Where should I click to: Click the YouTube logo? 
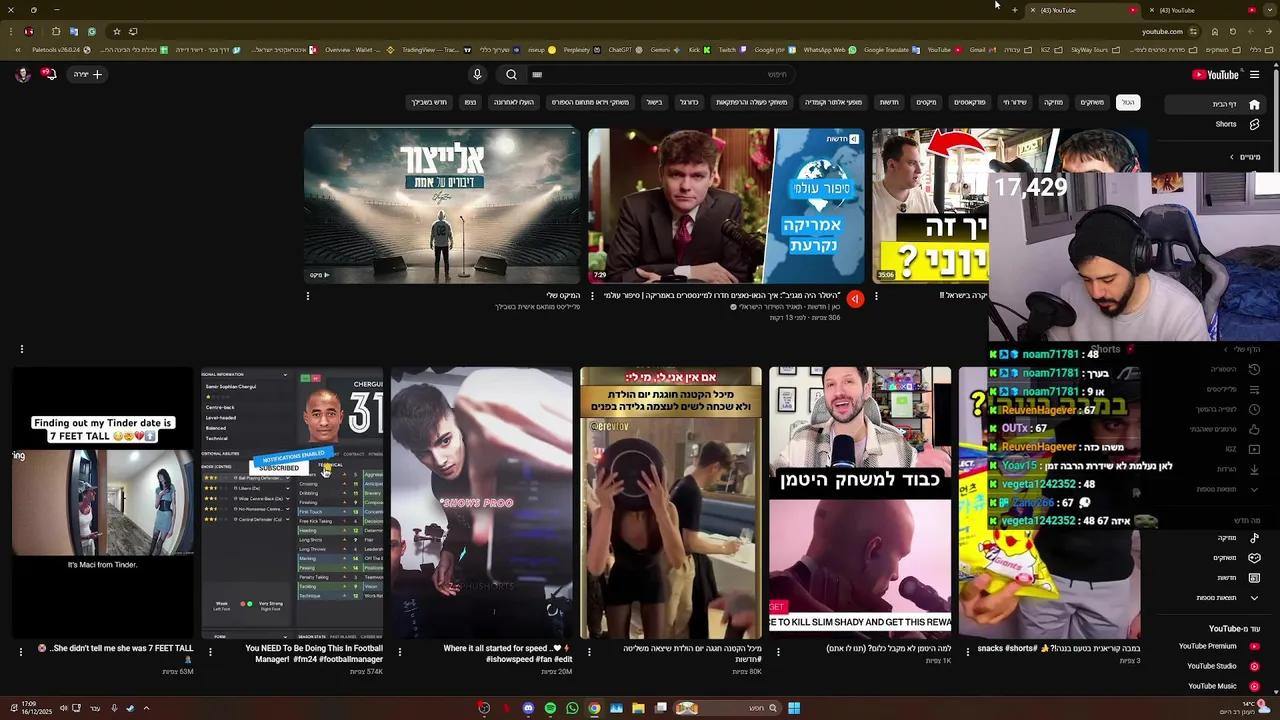point(1215,74)
